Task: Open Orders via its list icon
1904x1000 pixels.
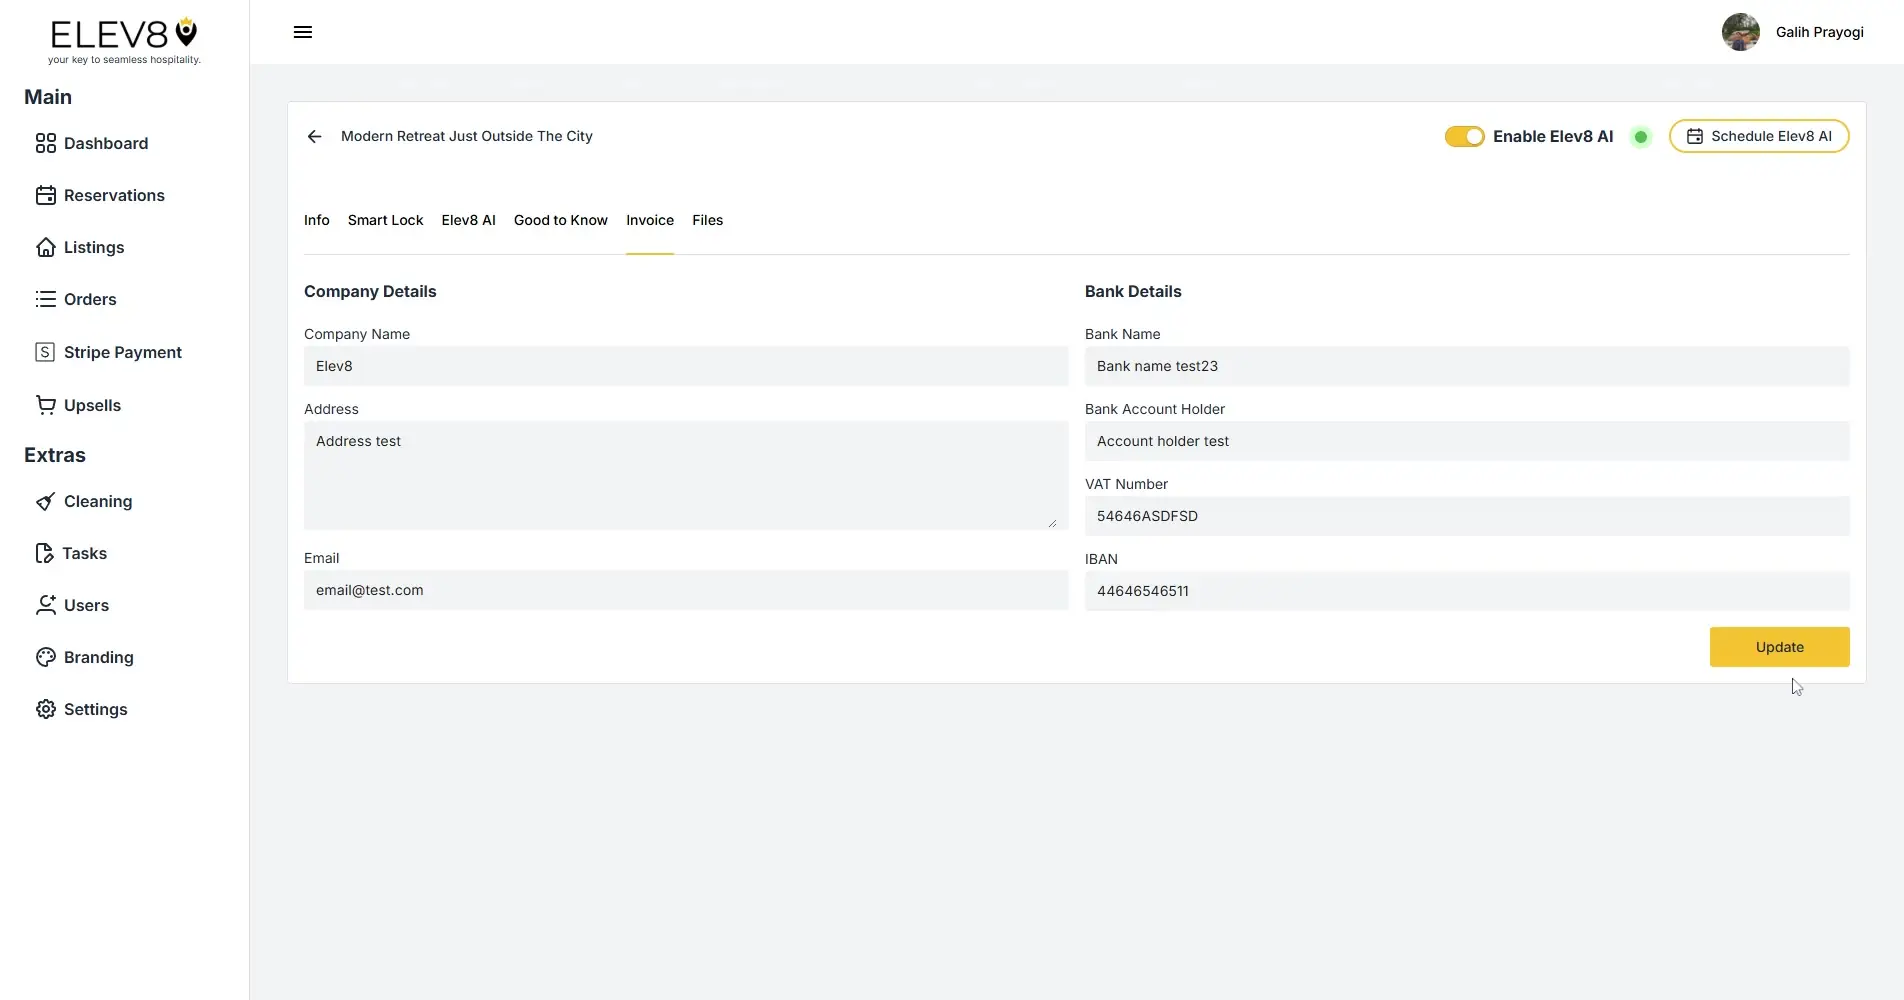Action: coord(46,299)
